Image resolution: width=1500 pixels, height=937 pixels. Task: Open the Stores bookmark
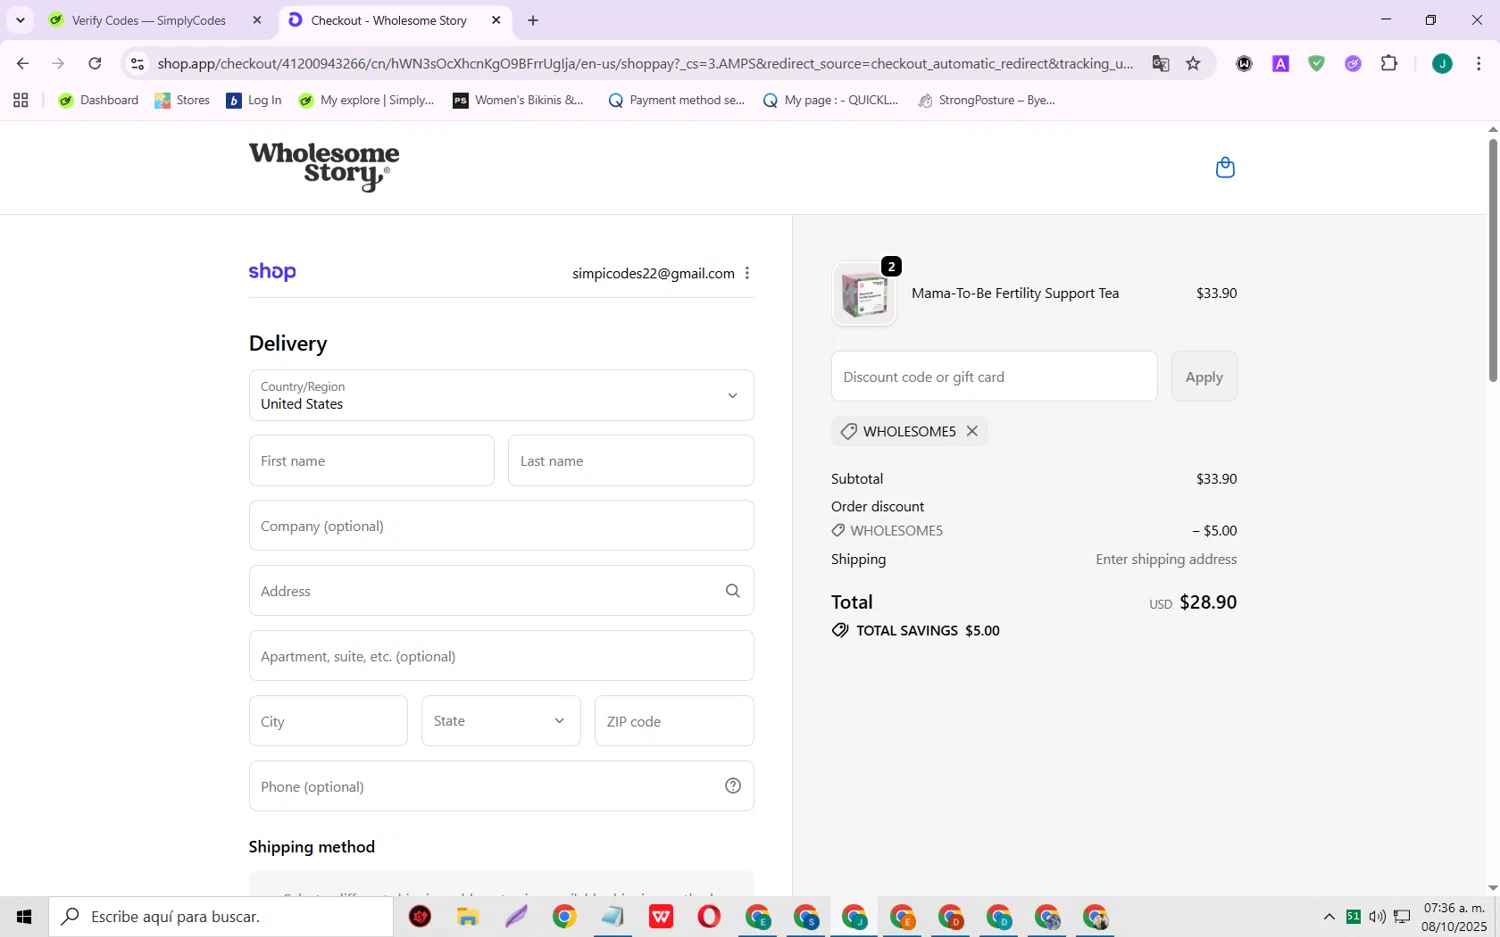(x=182, y=100)
